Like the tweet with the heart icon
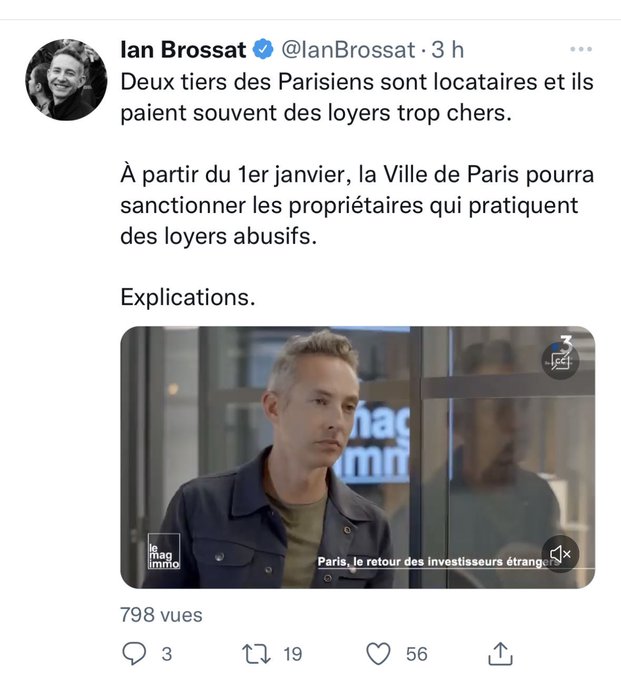 tap(379, 654)
